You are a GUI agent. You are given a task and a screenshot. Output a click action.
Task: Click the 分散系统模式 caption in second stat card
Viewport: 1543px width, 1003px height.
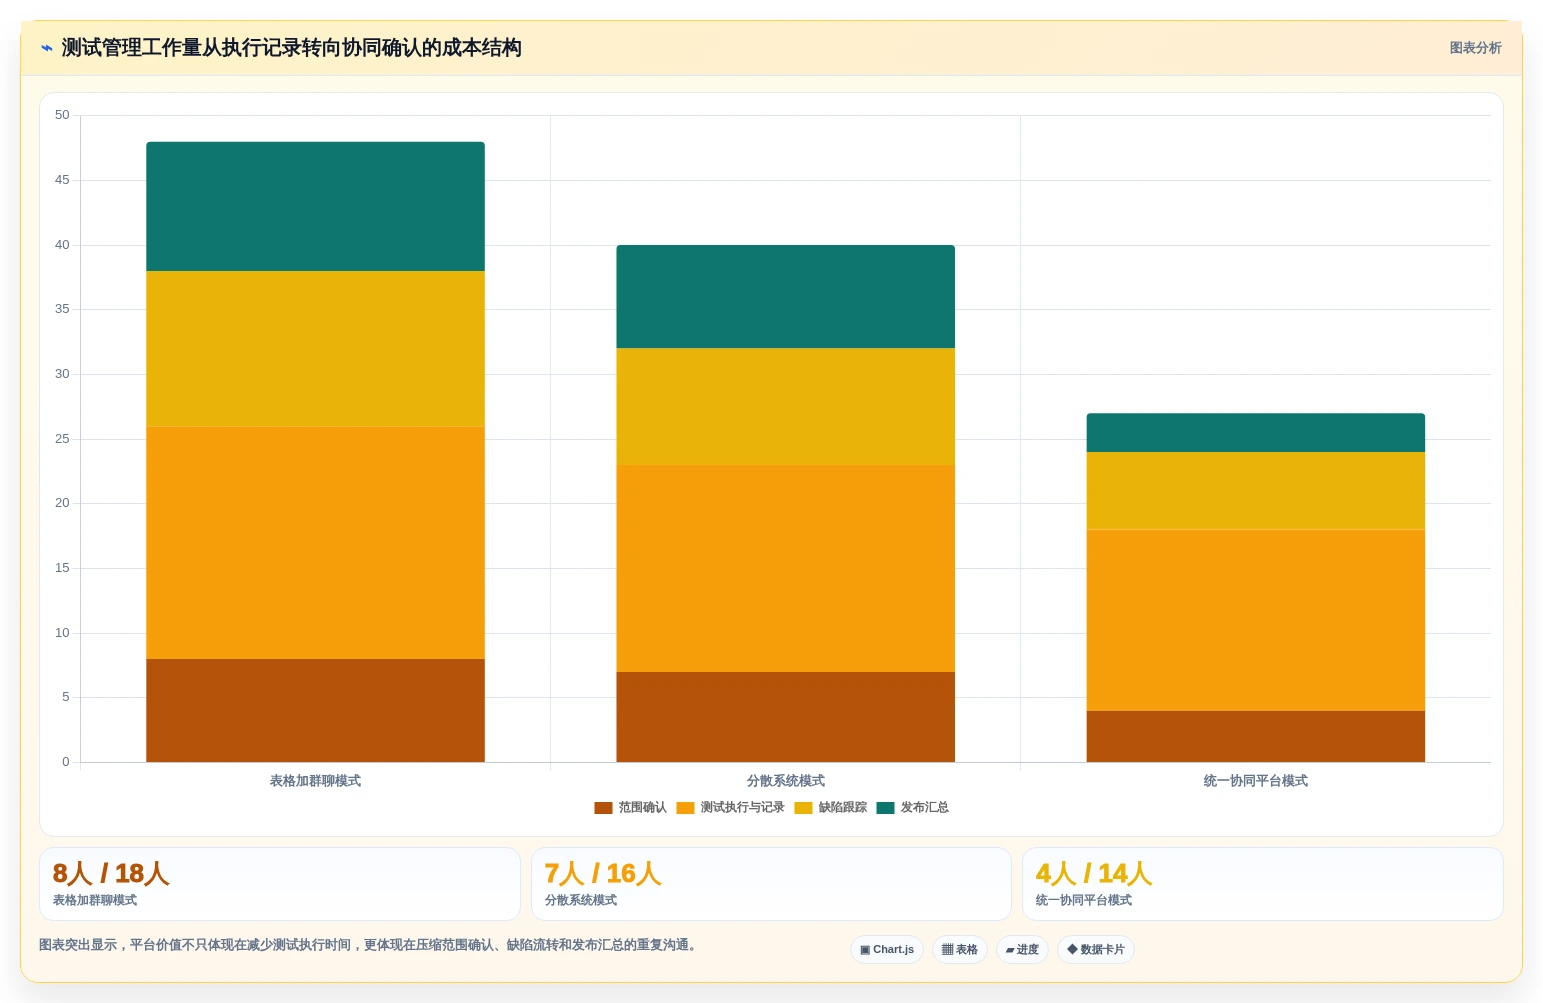[x=580, y=900]
